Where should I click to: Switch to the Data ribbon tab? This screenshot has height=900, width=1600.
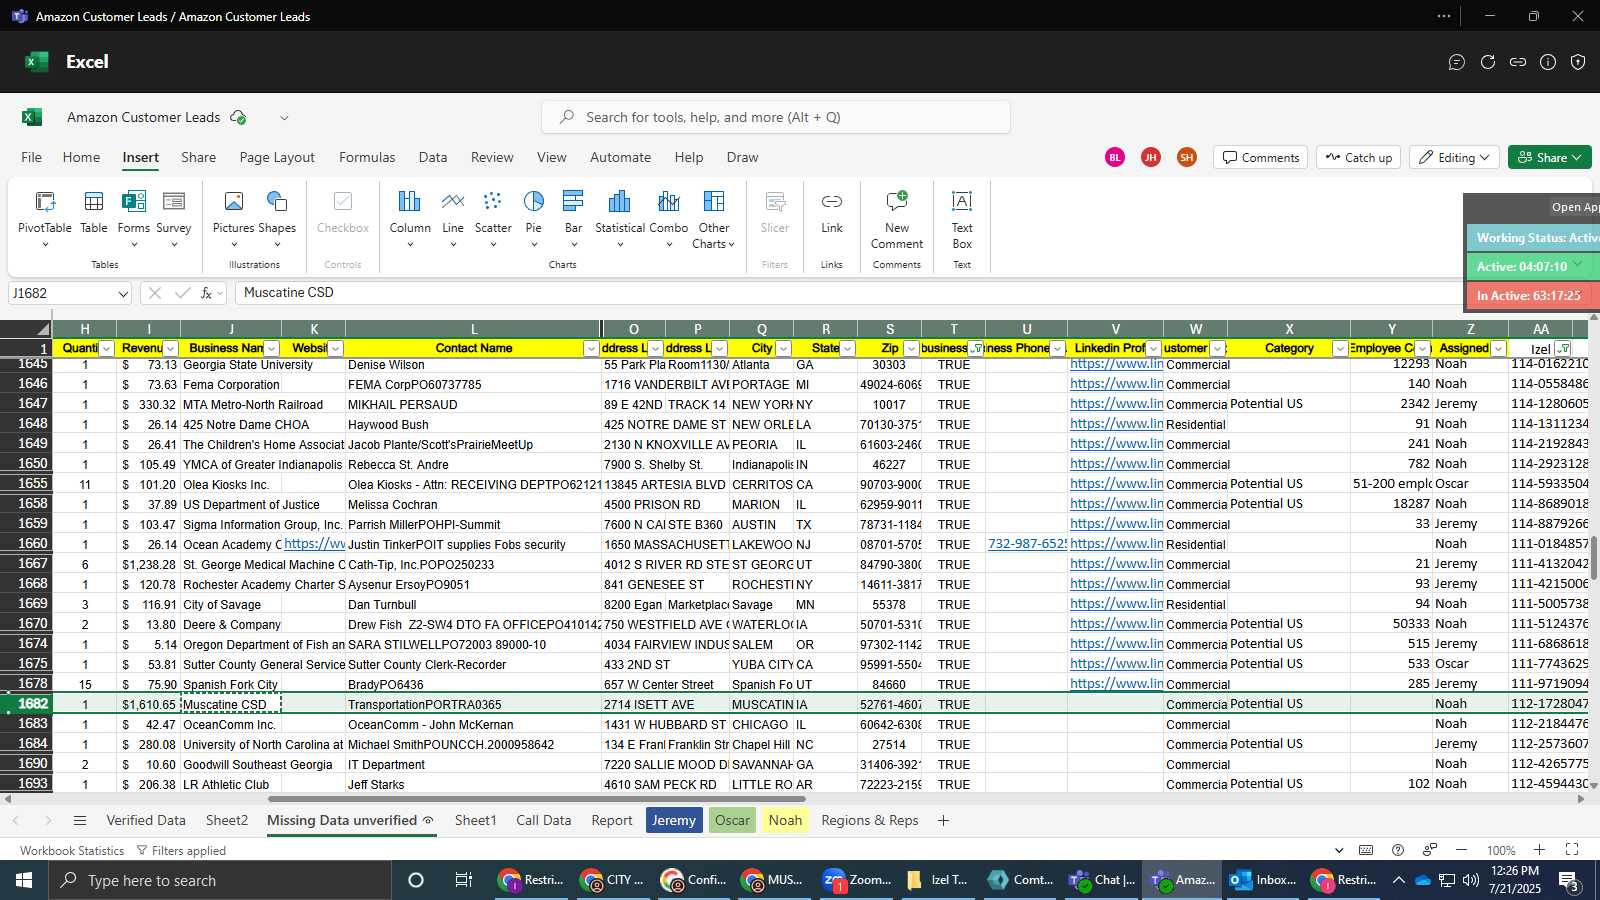coord(433,157)
